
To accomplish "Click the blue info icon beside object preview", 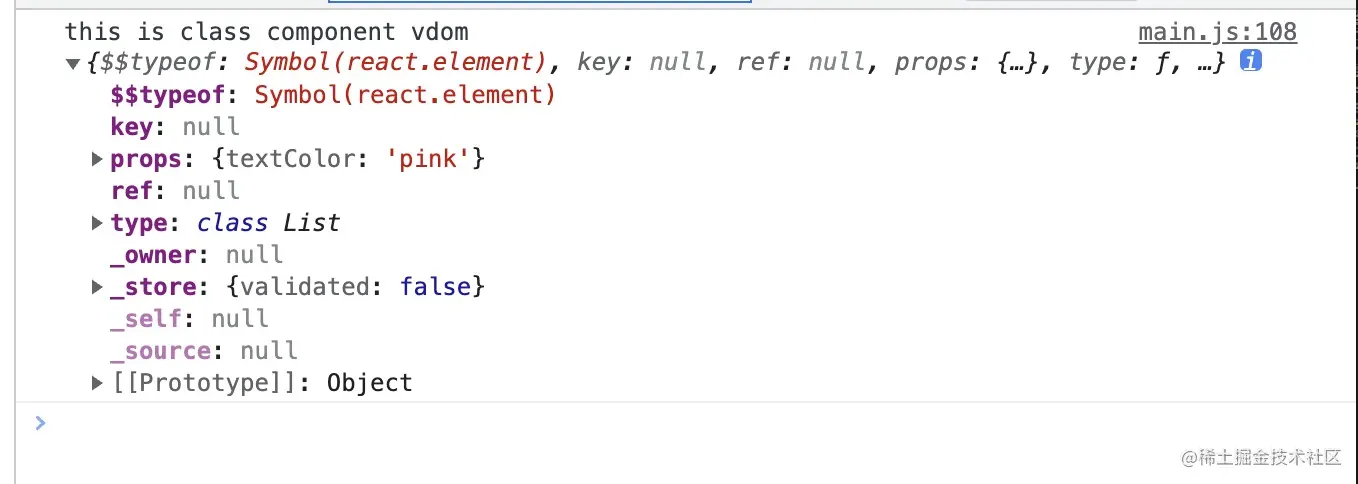I will pos(1249,62).
